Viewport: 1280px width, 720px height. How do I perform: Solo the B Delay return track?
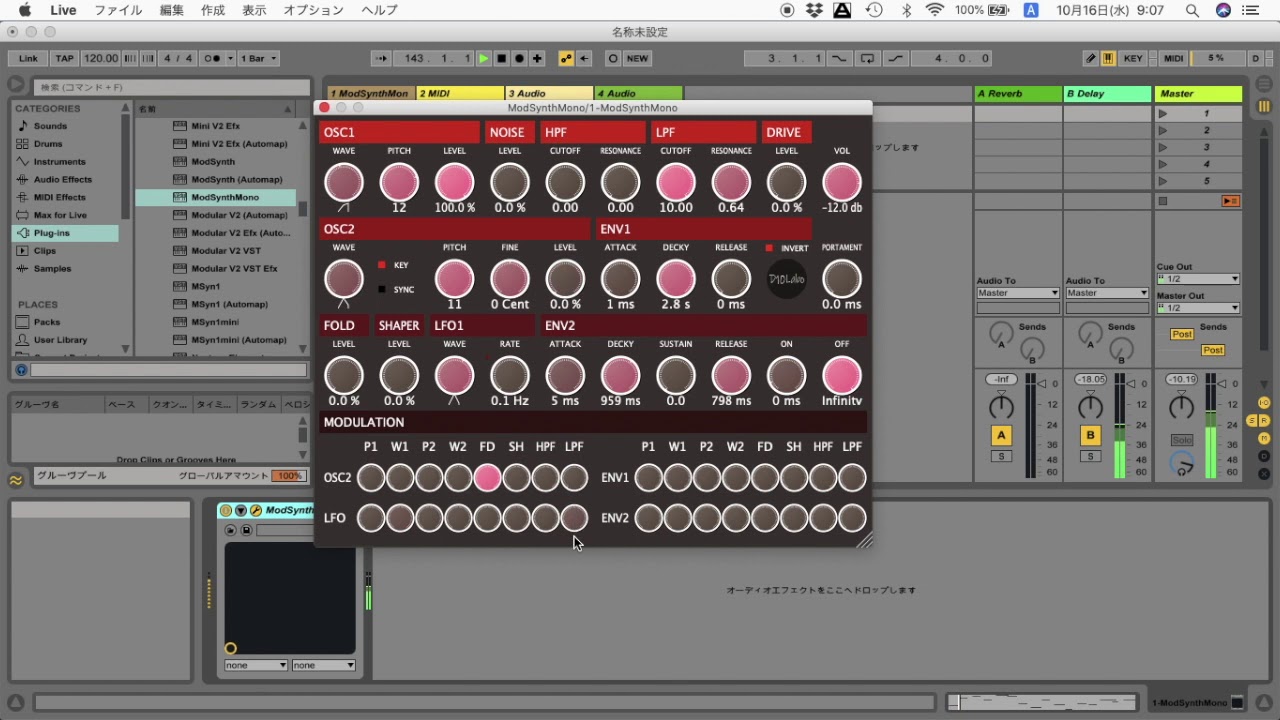(1090, 457)
